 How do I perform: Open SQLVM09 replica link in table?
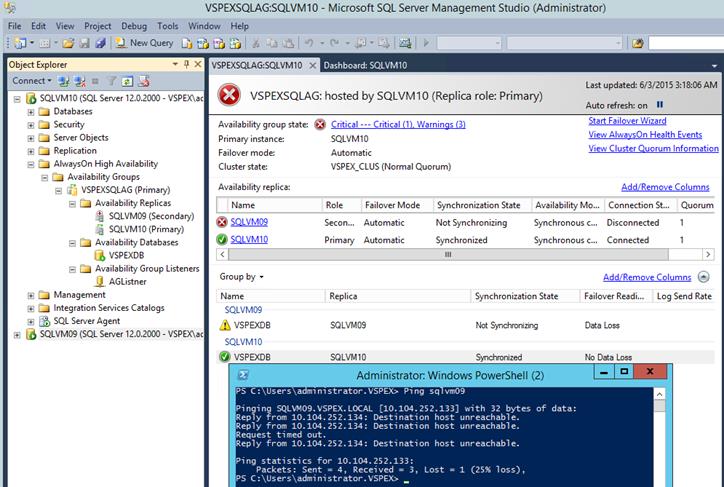click(249, 222)
